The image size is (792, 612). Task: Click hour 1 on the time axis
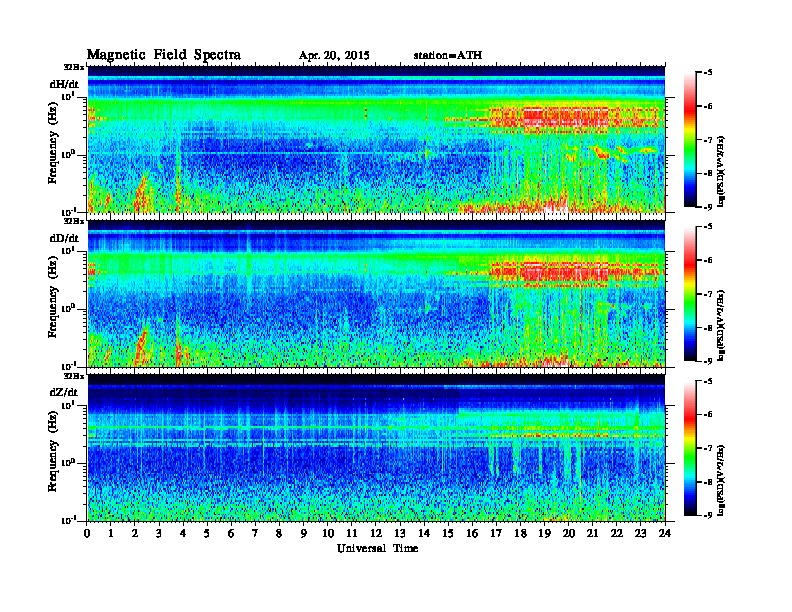pos(111,533)
